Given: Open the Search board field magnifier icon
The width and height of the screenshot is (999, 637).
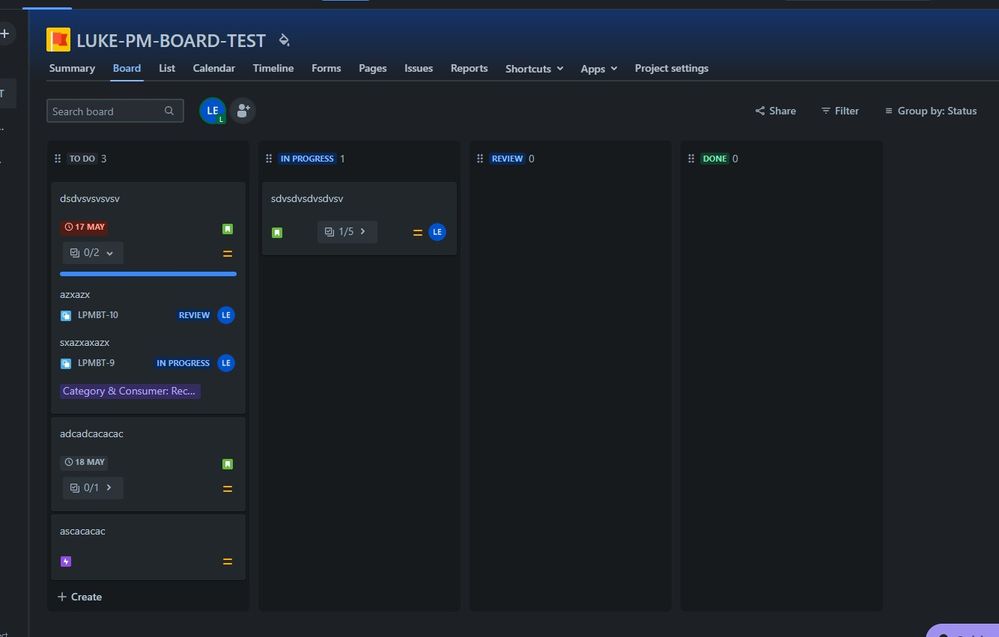Looking at the screenshot, I should pyautogui.click(x=168, y=110).
